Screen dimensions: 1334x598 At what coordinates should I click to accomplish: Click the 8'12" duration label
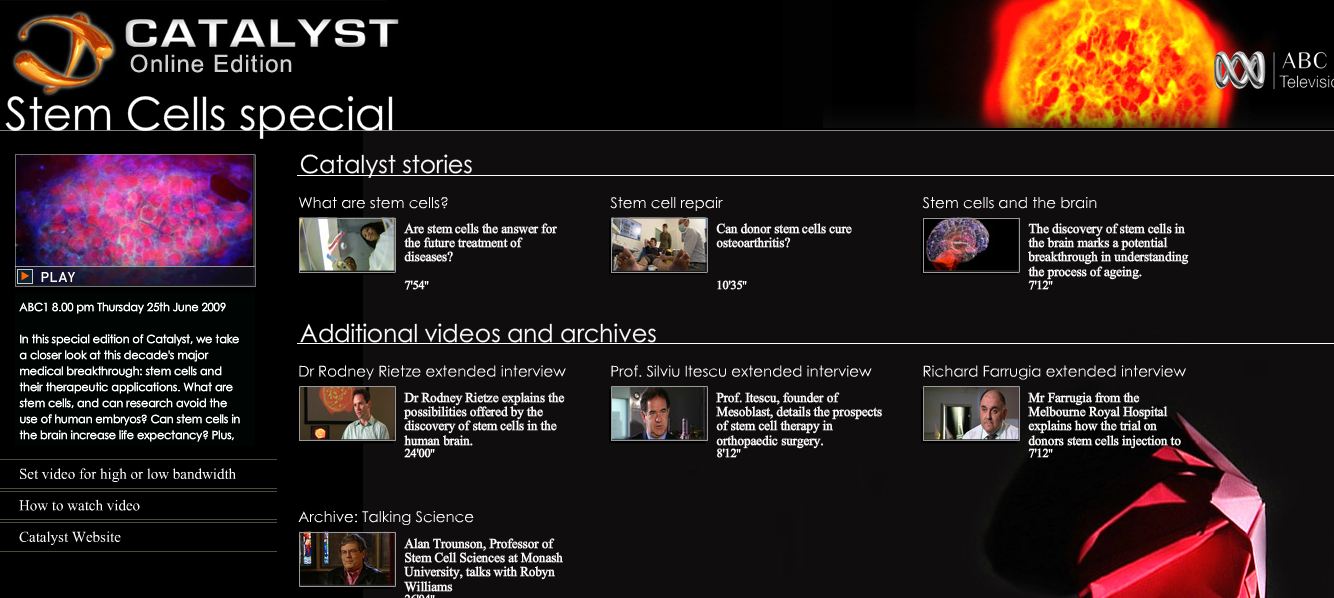pyautogui.click(x=731, y=453)
